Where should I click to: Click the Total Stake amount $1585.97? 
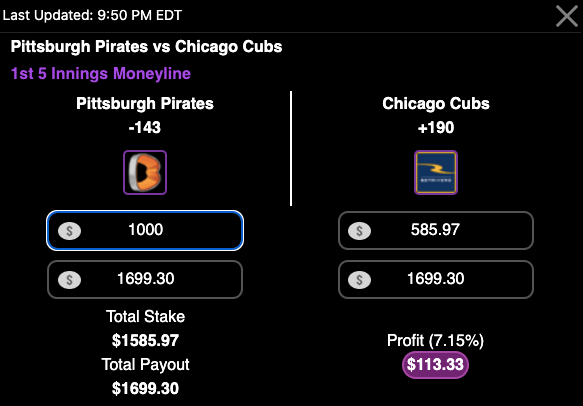coord(145,341)
